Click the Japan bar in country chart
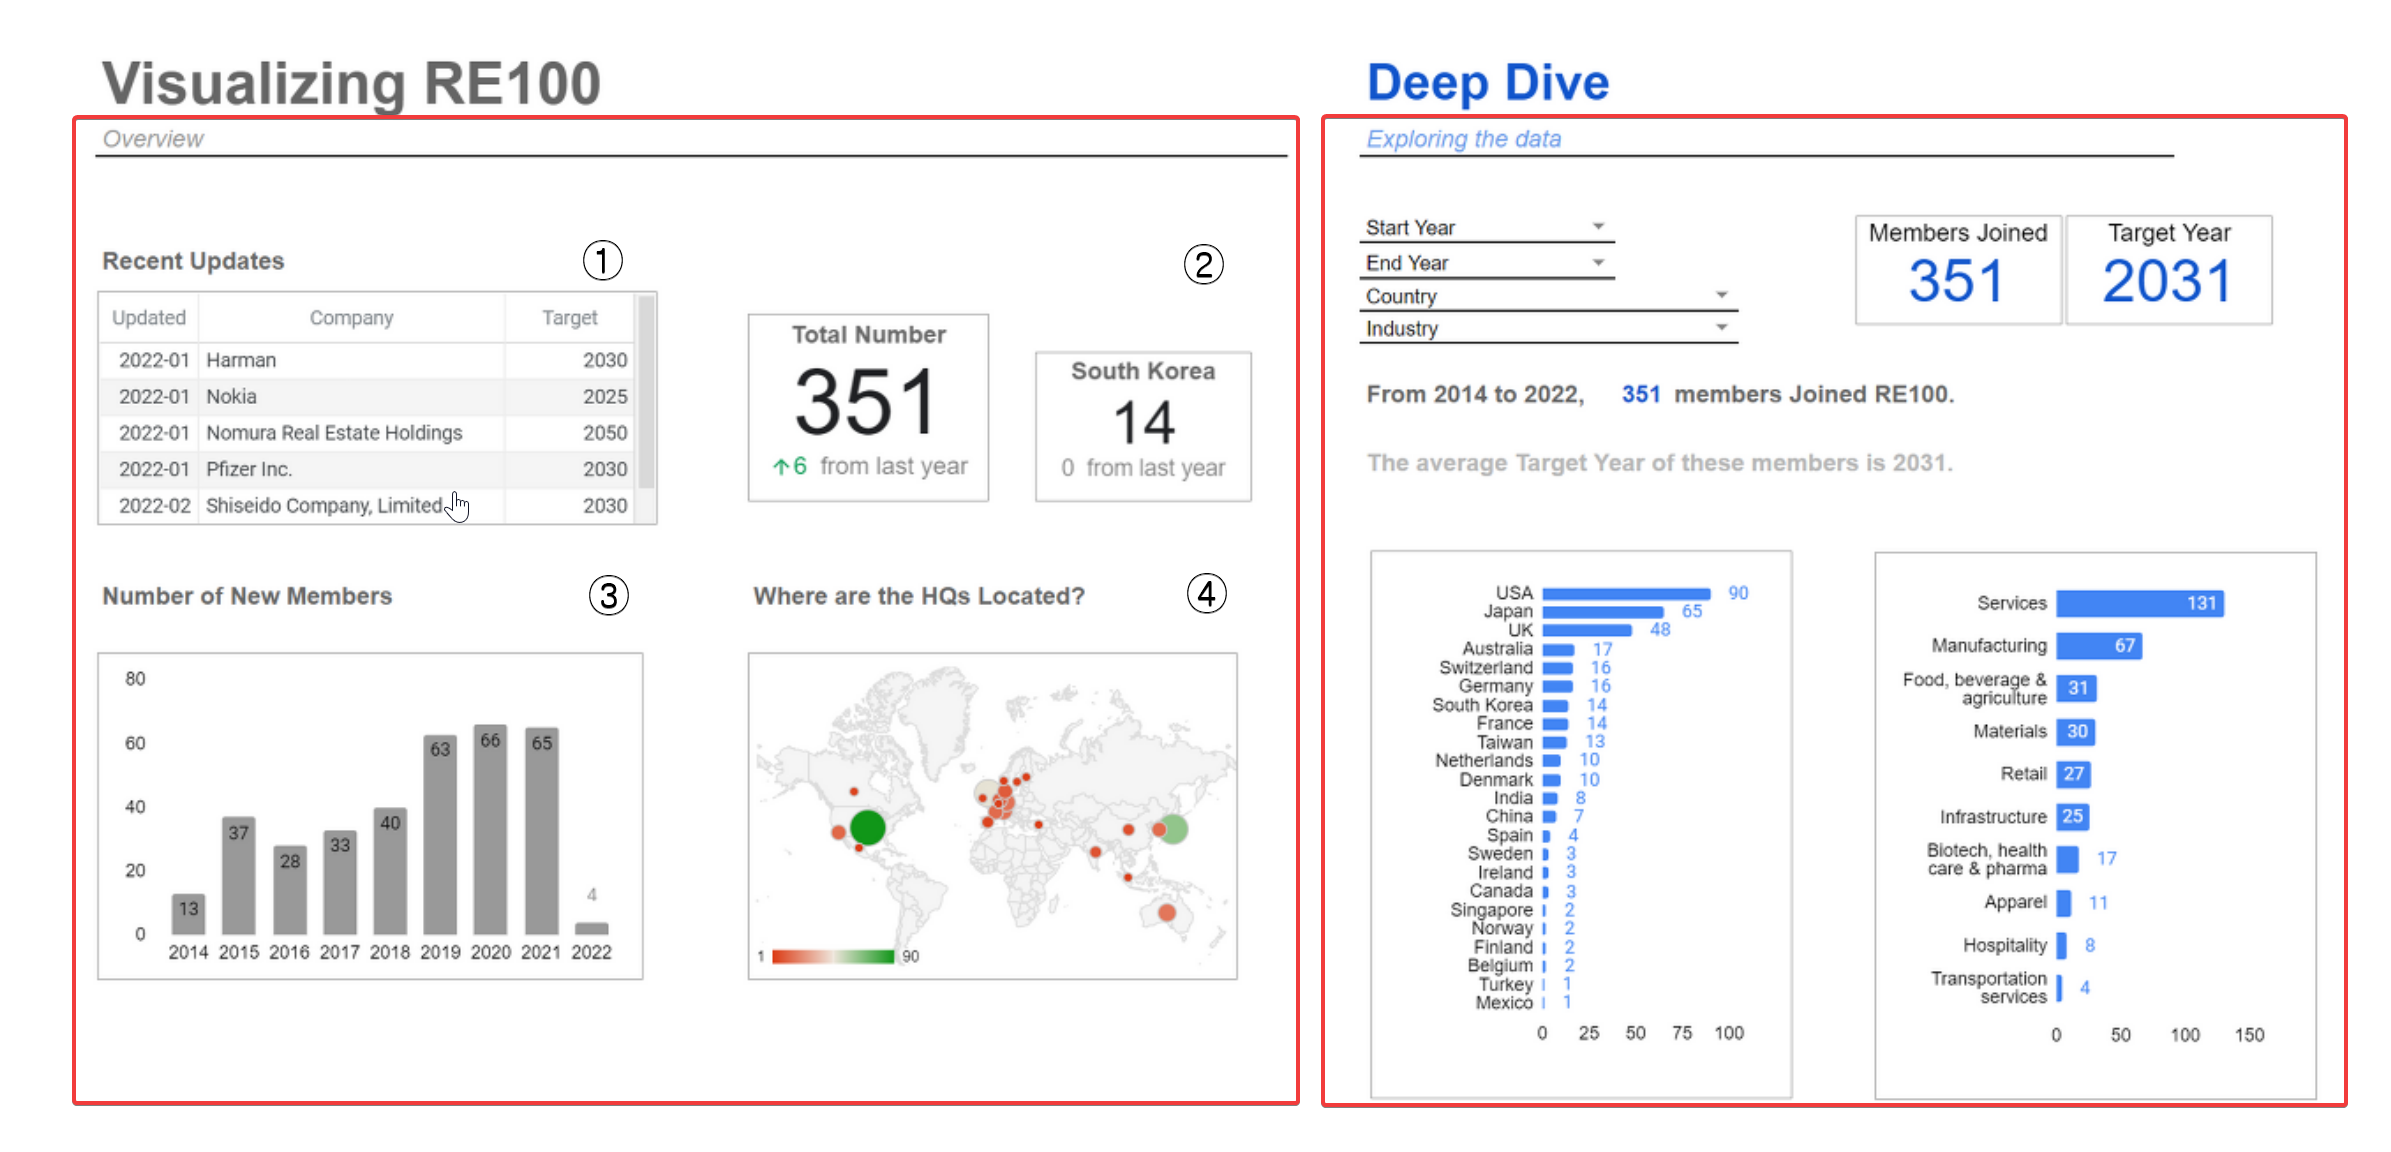 pos(1602,611)
